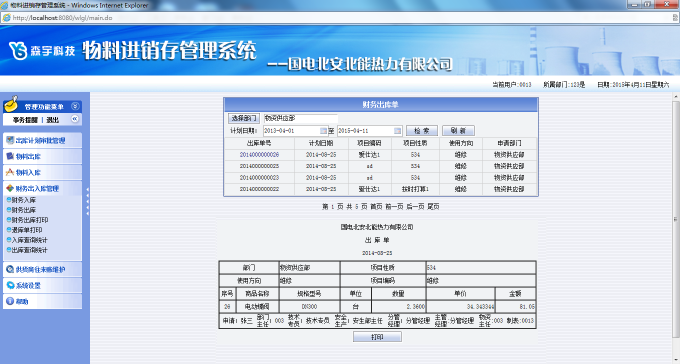Click the 计划日期 column header
Screen dimensions: 680x364
pyautogui.click(x=321, y=143)
